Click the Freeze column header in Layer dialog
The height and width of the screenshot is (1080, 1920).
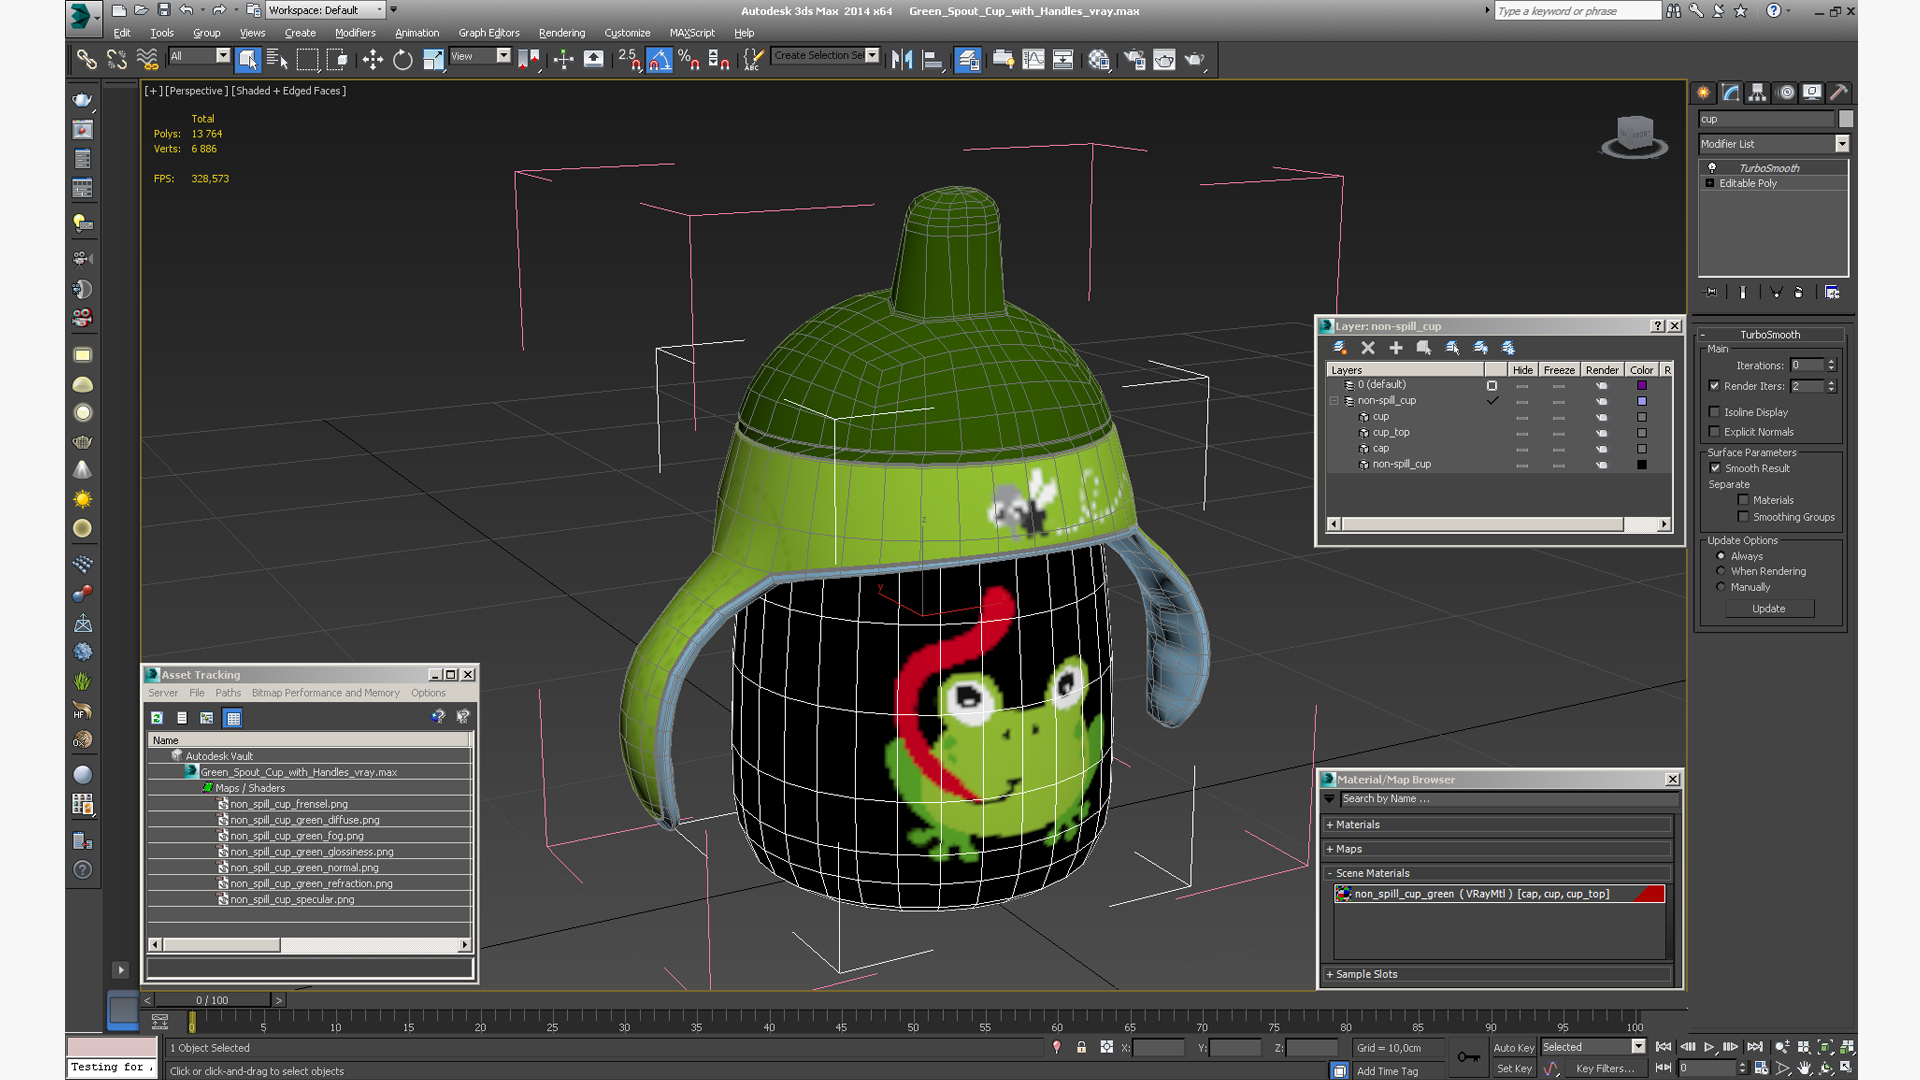click(1559, 370)
